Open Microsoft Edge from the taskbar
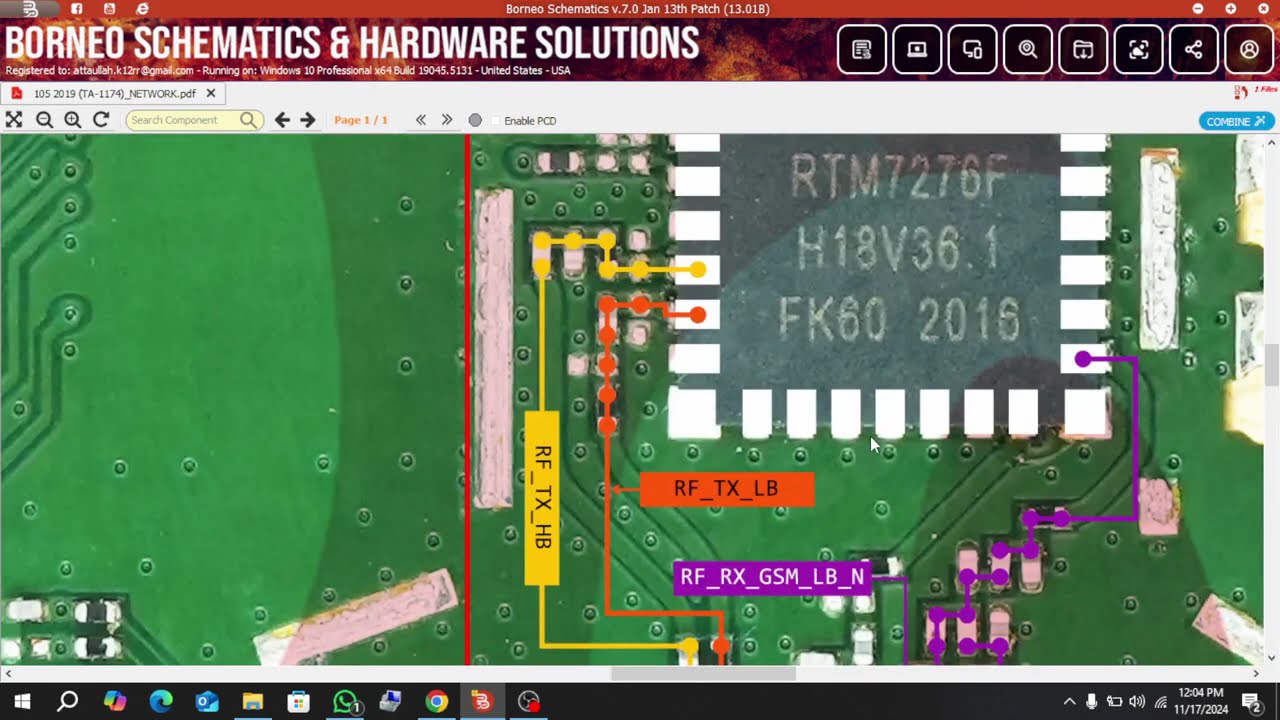 161,701
